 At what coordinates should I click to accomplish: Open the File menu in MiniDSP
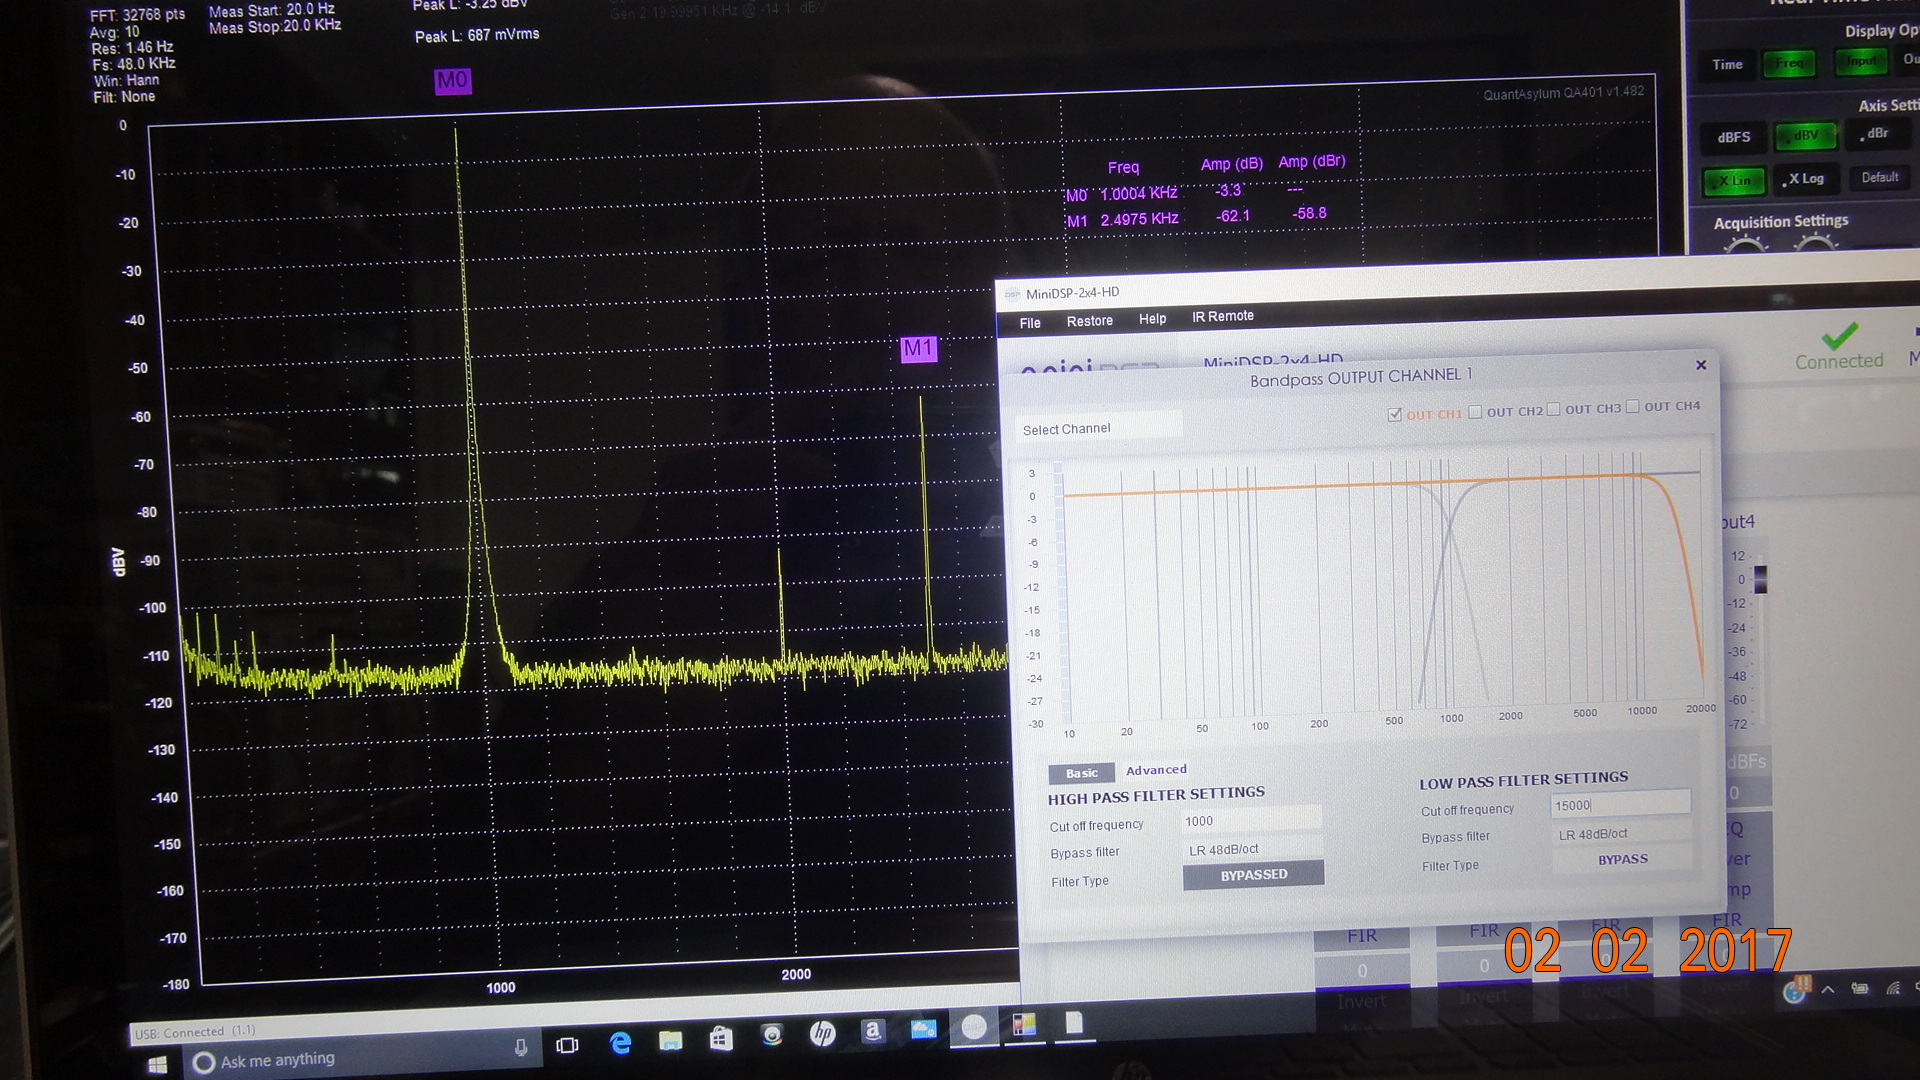coord(1030,323)
